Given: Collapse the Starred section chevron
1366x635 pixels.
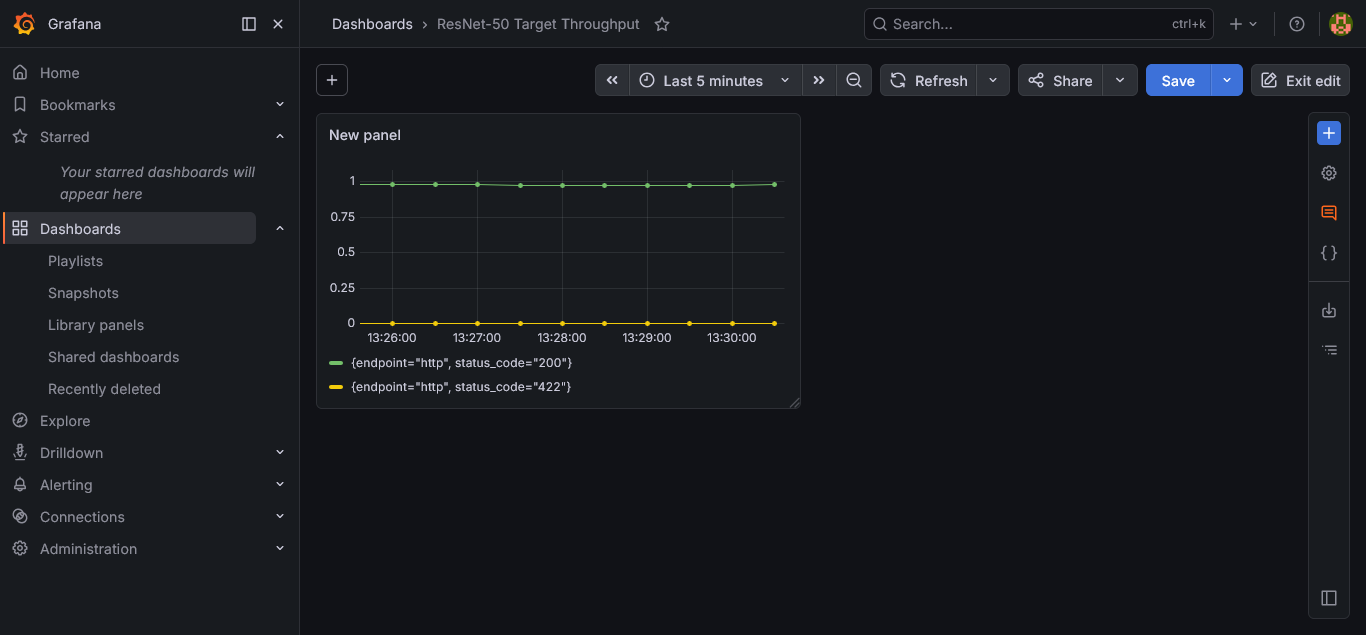Looking at the screenshot, I should [x=280, y=136].
